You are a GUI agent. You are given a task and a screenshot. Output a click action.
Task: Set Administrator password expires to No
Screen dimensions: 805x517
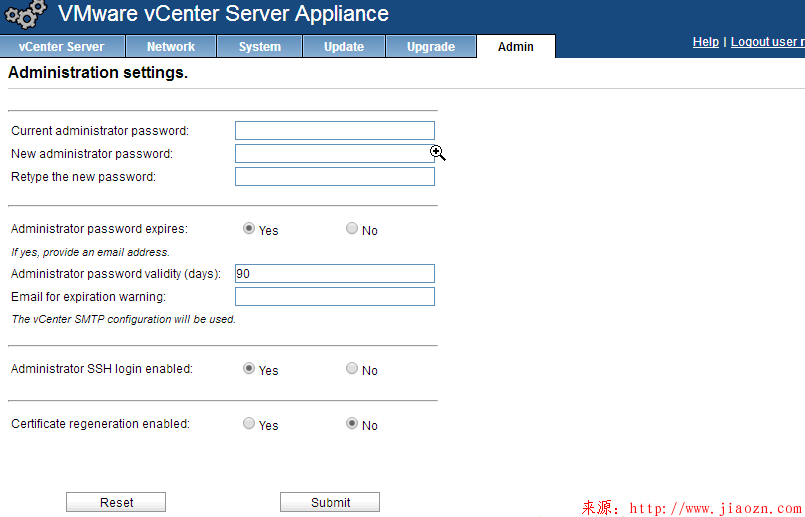point(352,229)
